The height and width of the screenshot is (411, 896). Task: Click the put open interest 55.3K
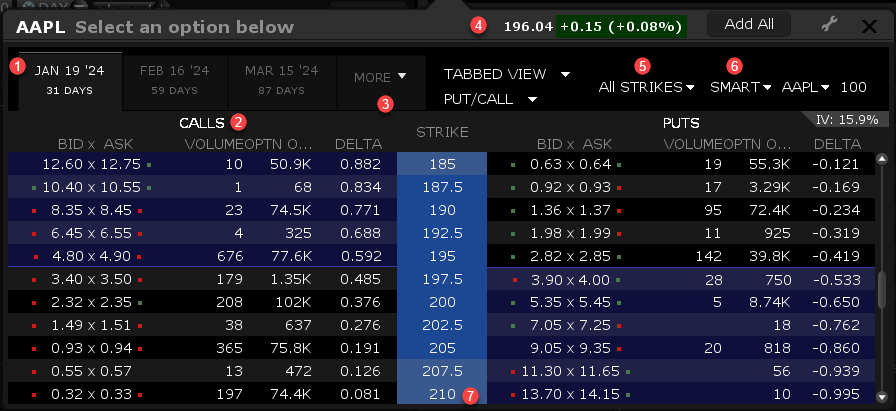pos(769,164)
